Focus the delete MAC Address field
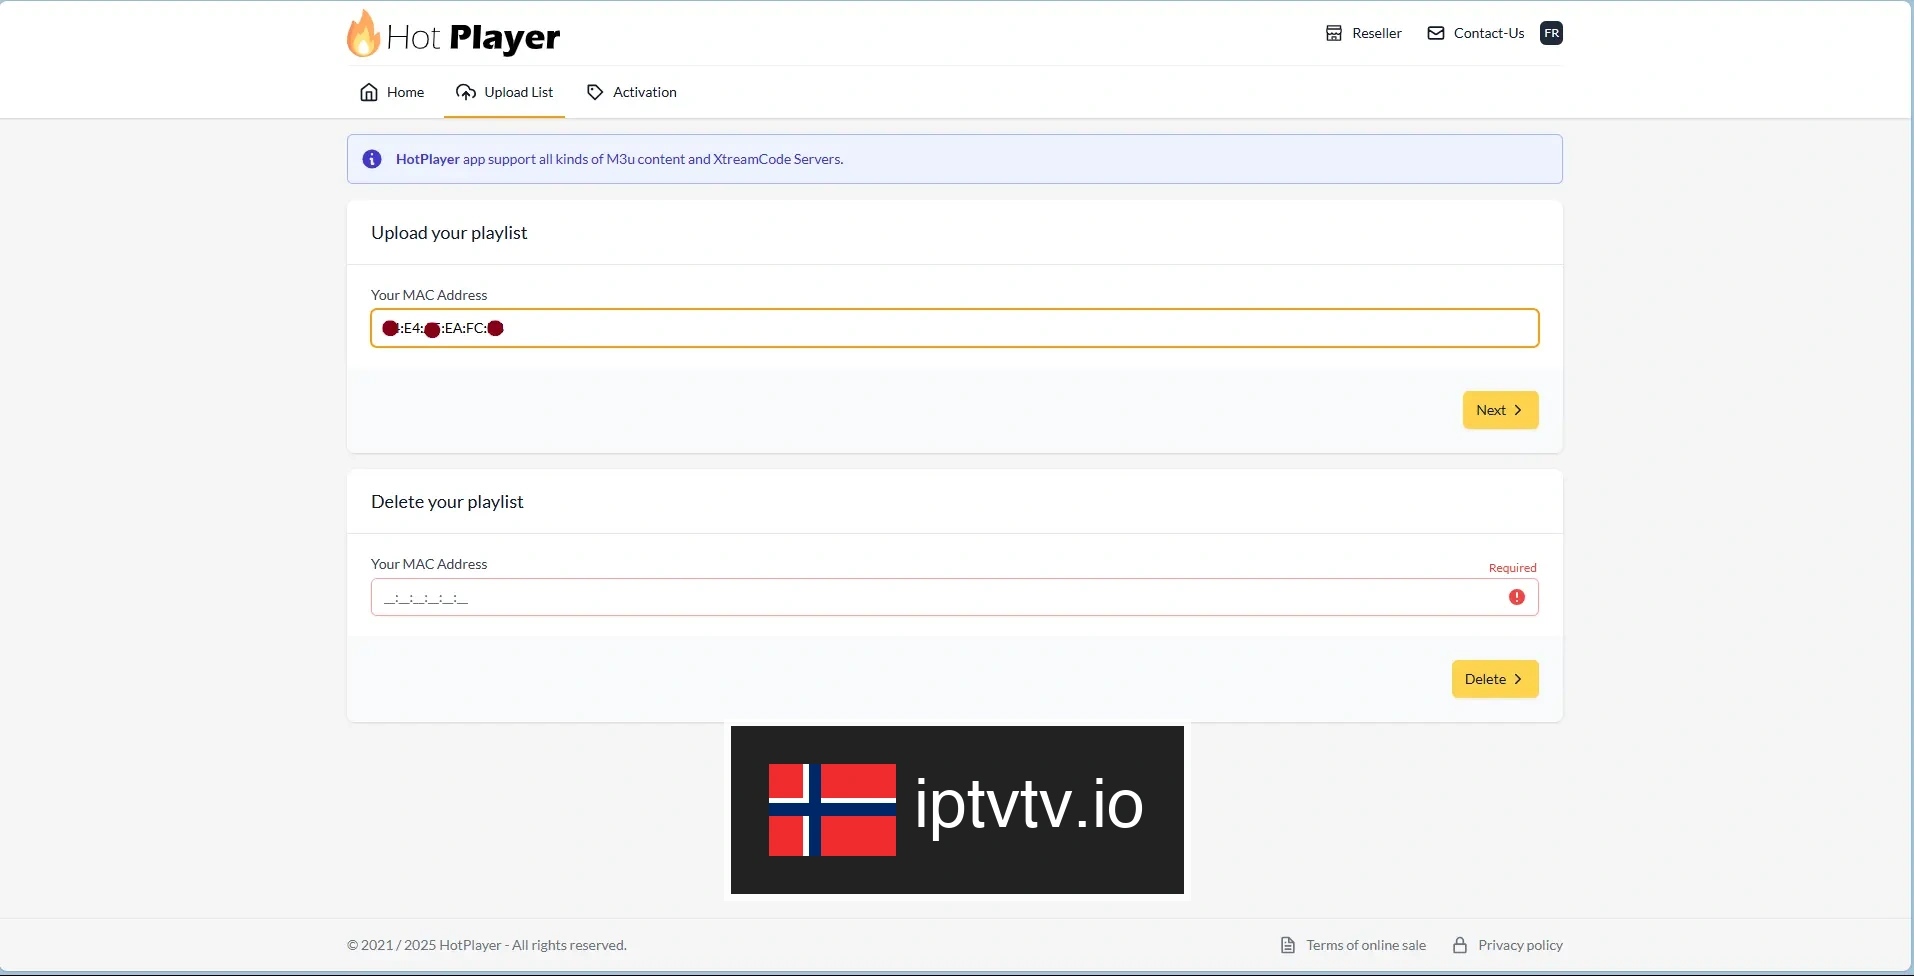The width and height of the screenshot is (1914, 976). point(954,597)
